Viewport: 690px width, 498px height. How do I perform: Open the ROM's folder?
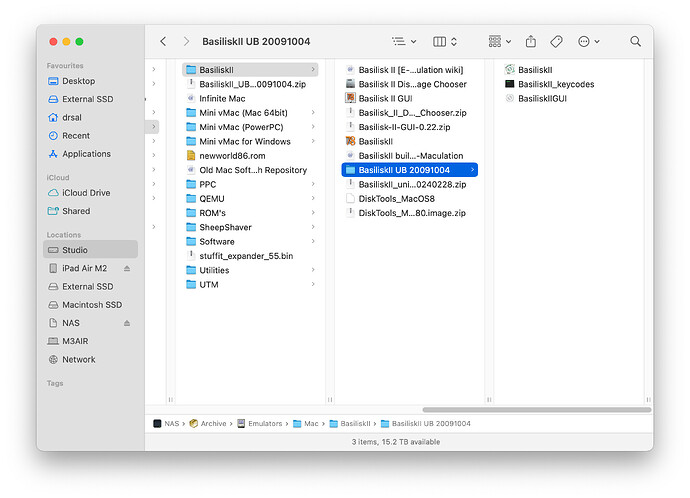click(250, 213)
